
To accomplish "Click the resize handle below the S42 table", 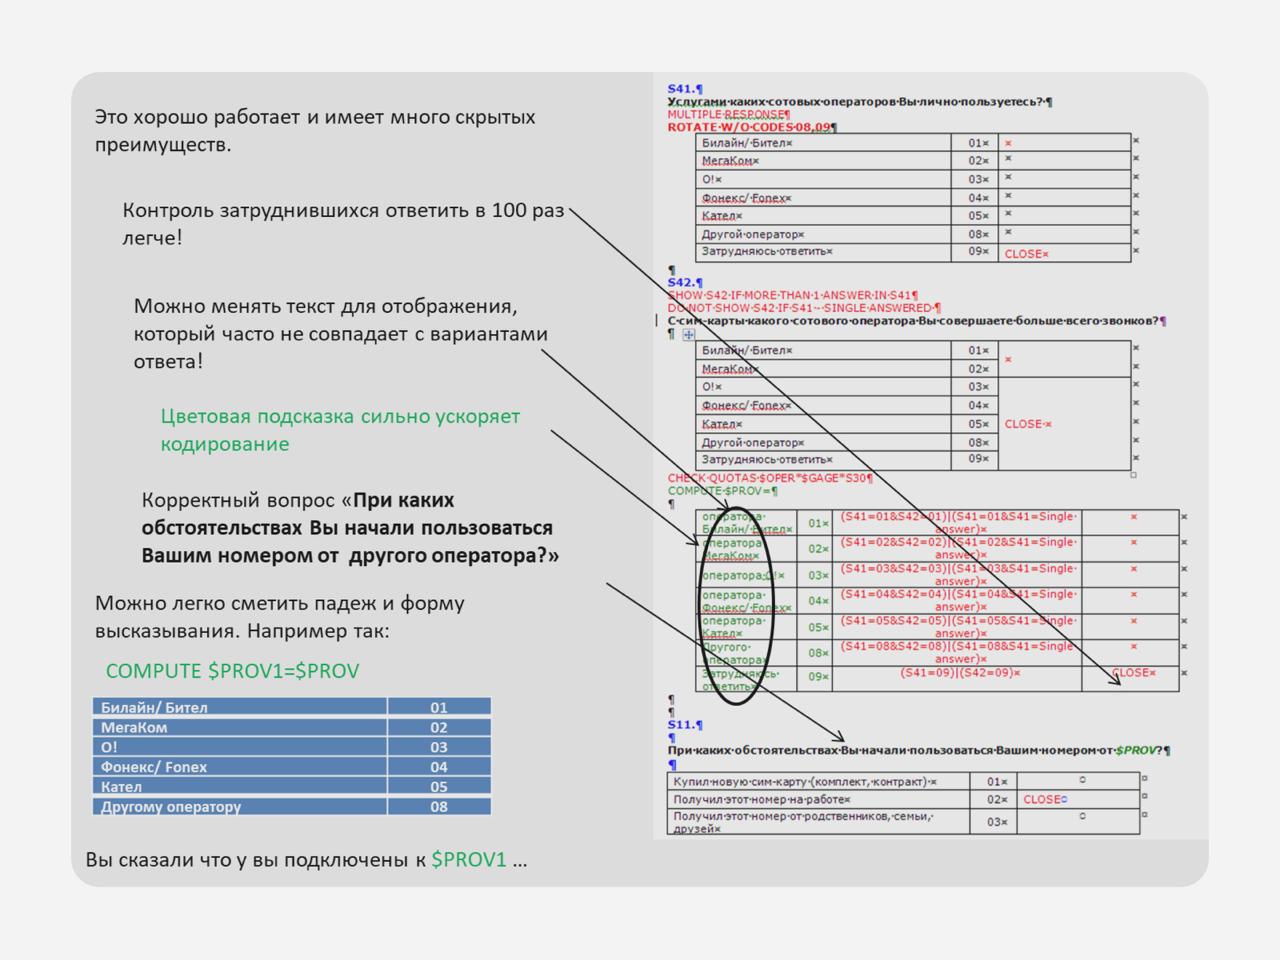I will pos(1133,475).
